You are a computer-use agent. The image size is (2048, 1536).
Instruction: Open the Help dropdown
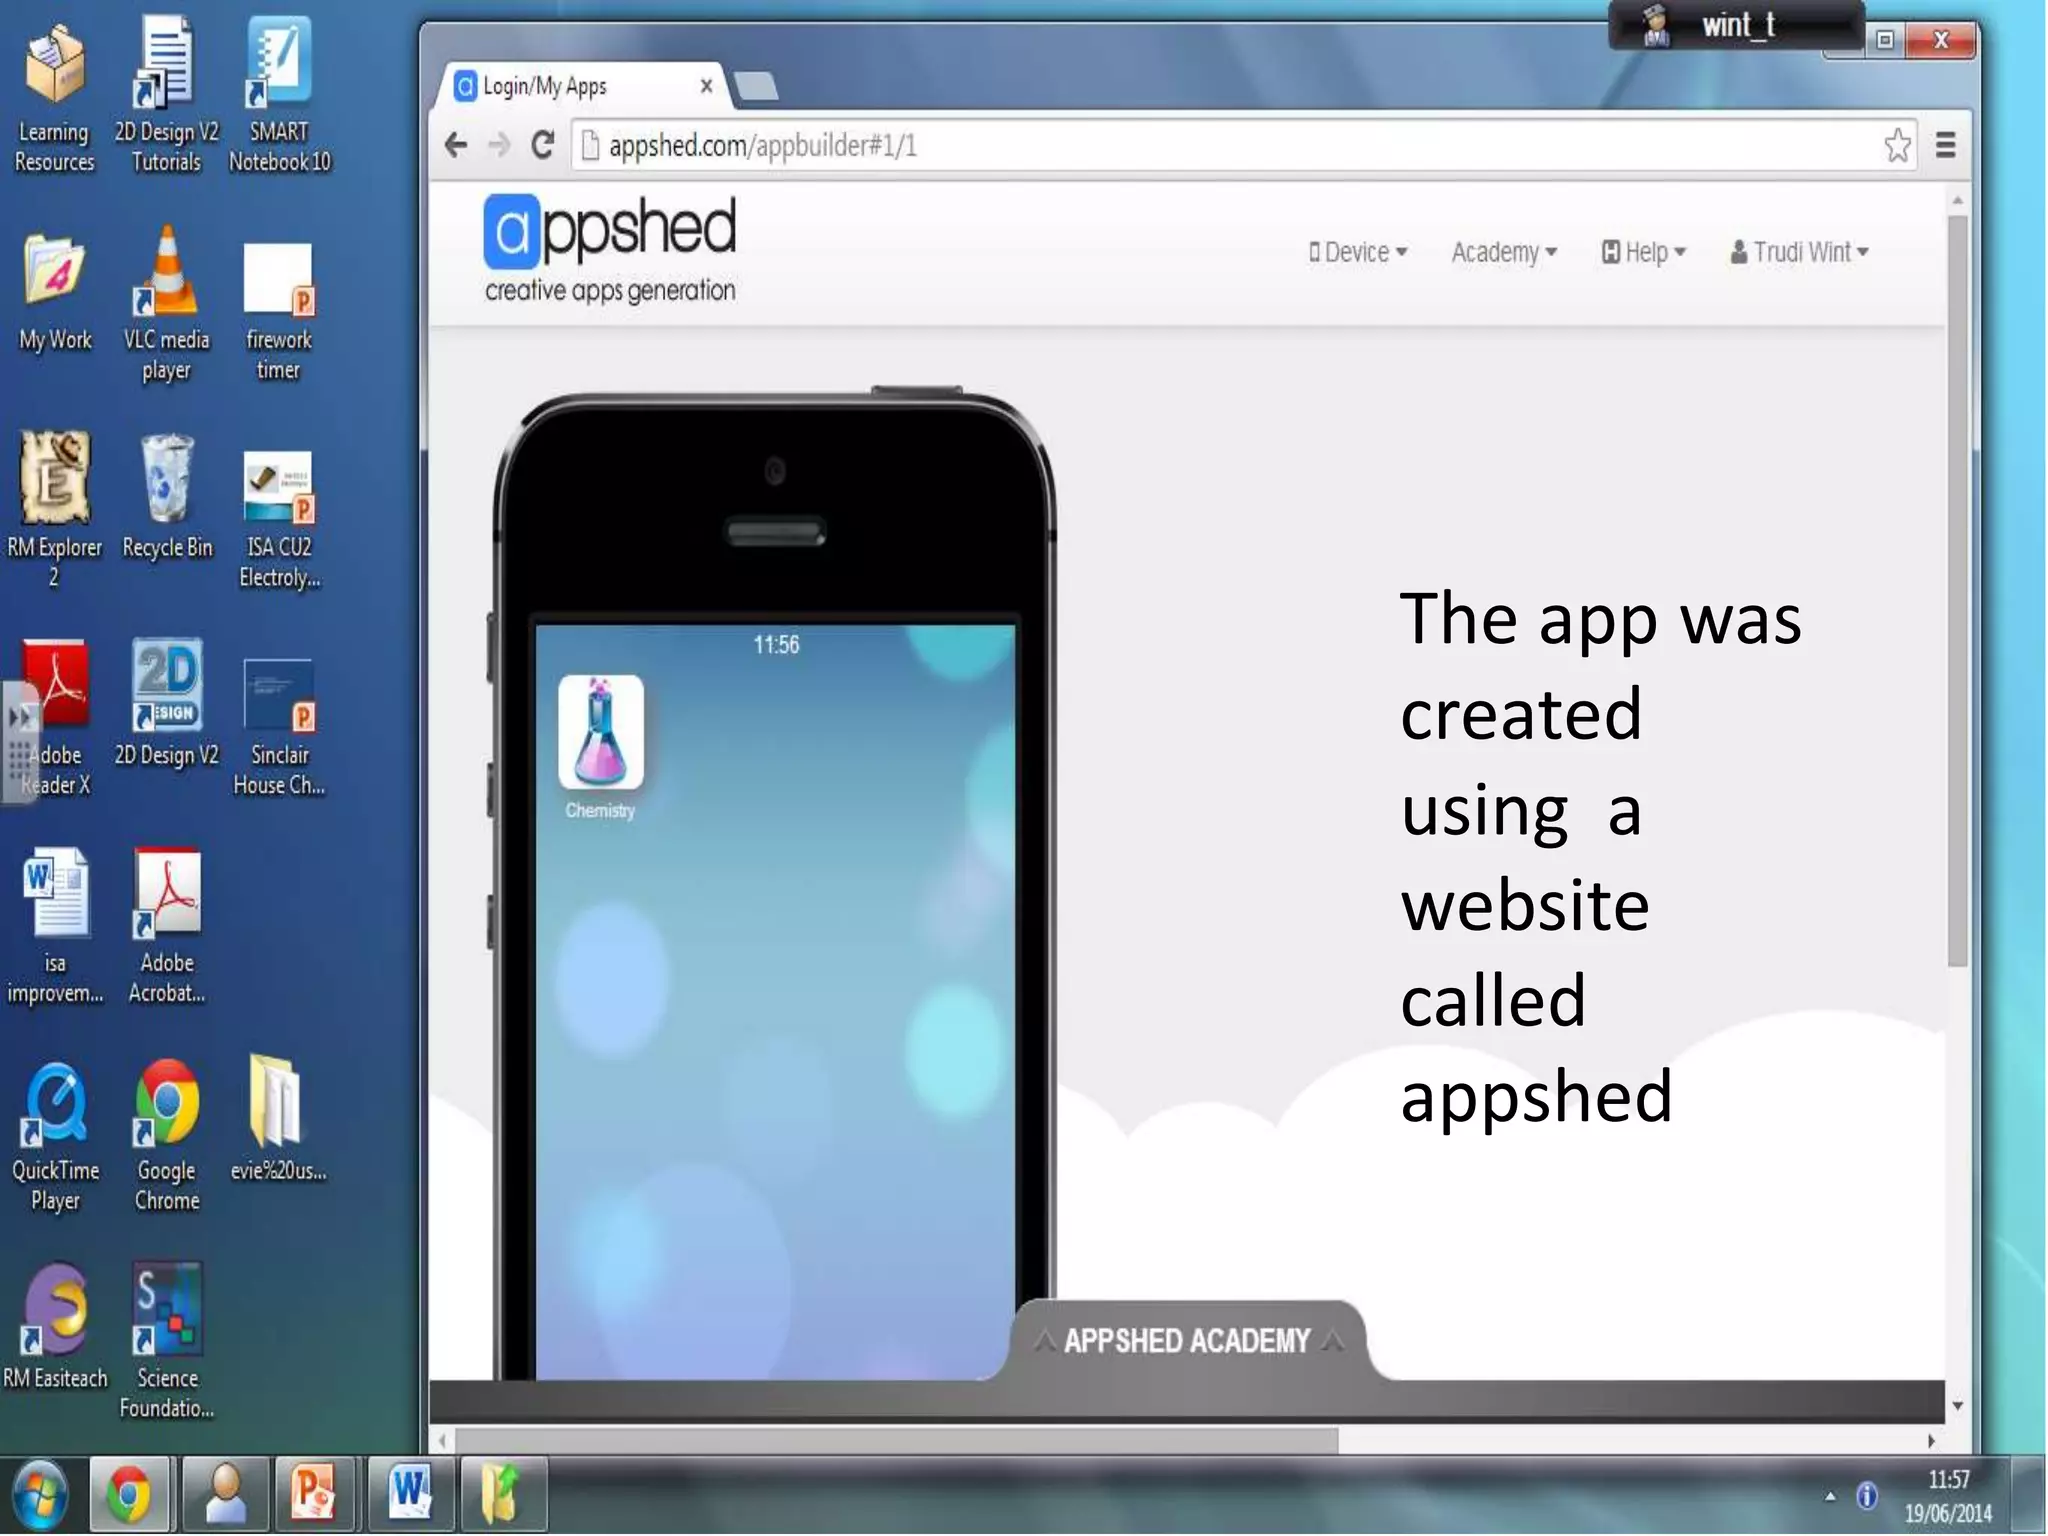[x=1644, y=252]
